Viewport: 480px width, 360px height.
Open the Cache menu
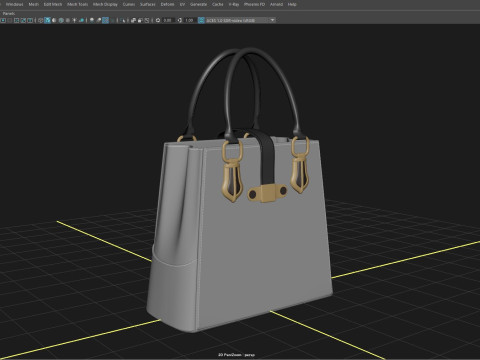tap(218, 4)
